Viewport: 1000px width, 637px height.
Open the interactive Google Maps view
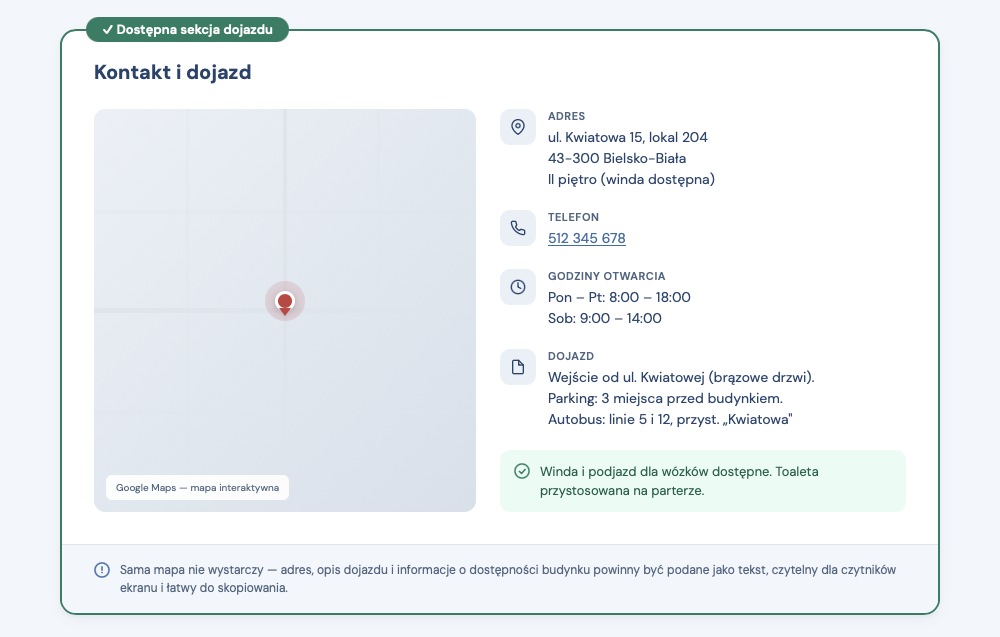click(285, 310)
